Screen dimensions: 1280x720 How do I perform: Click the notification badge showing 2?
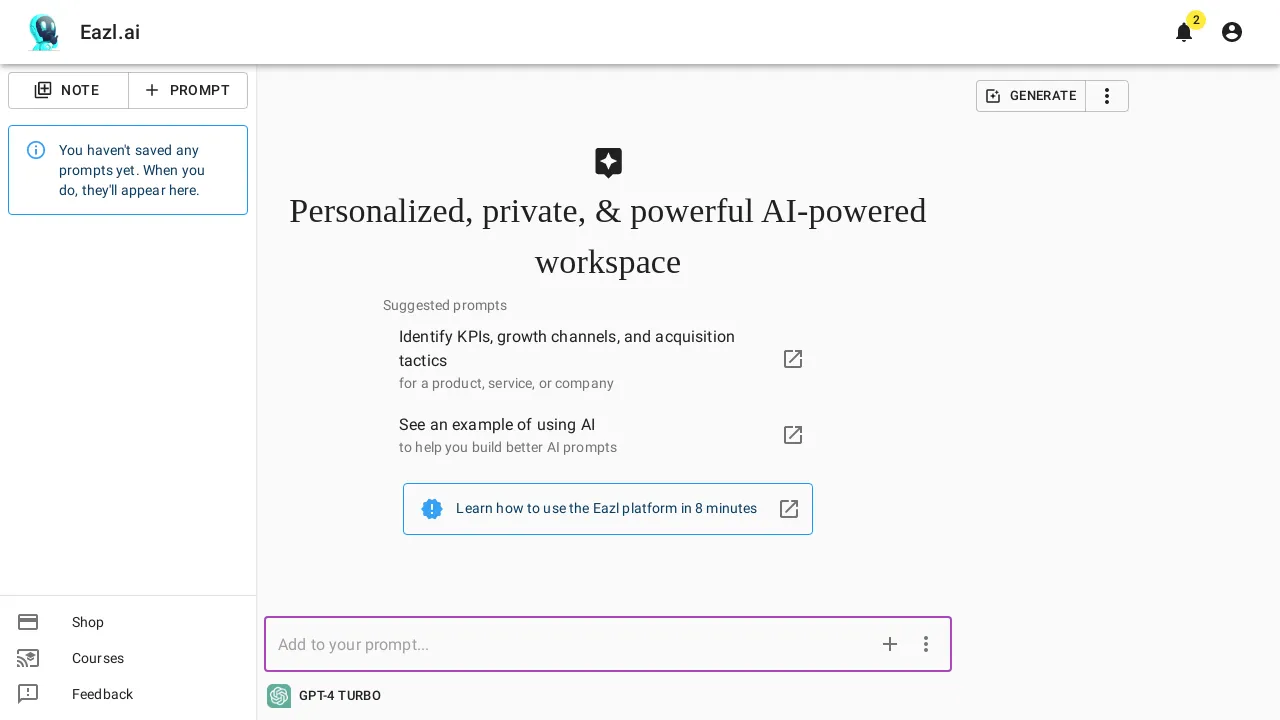1196,20
